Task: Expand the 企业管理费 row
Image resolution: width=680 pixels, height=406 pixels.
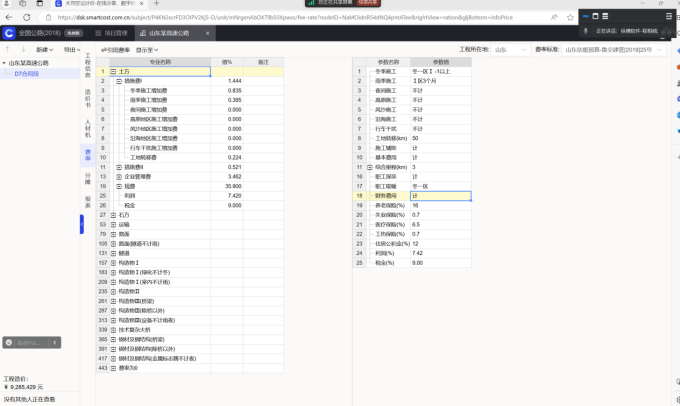Action: tap(114, 176)
